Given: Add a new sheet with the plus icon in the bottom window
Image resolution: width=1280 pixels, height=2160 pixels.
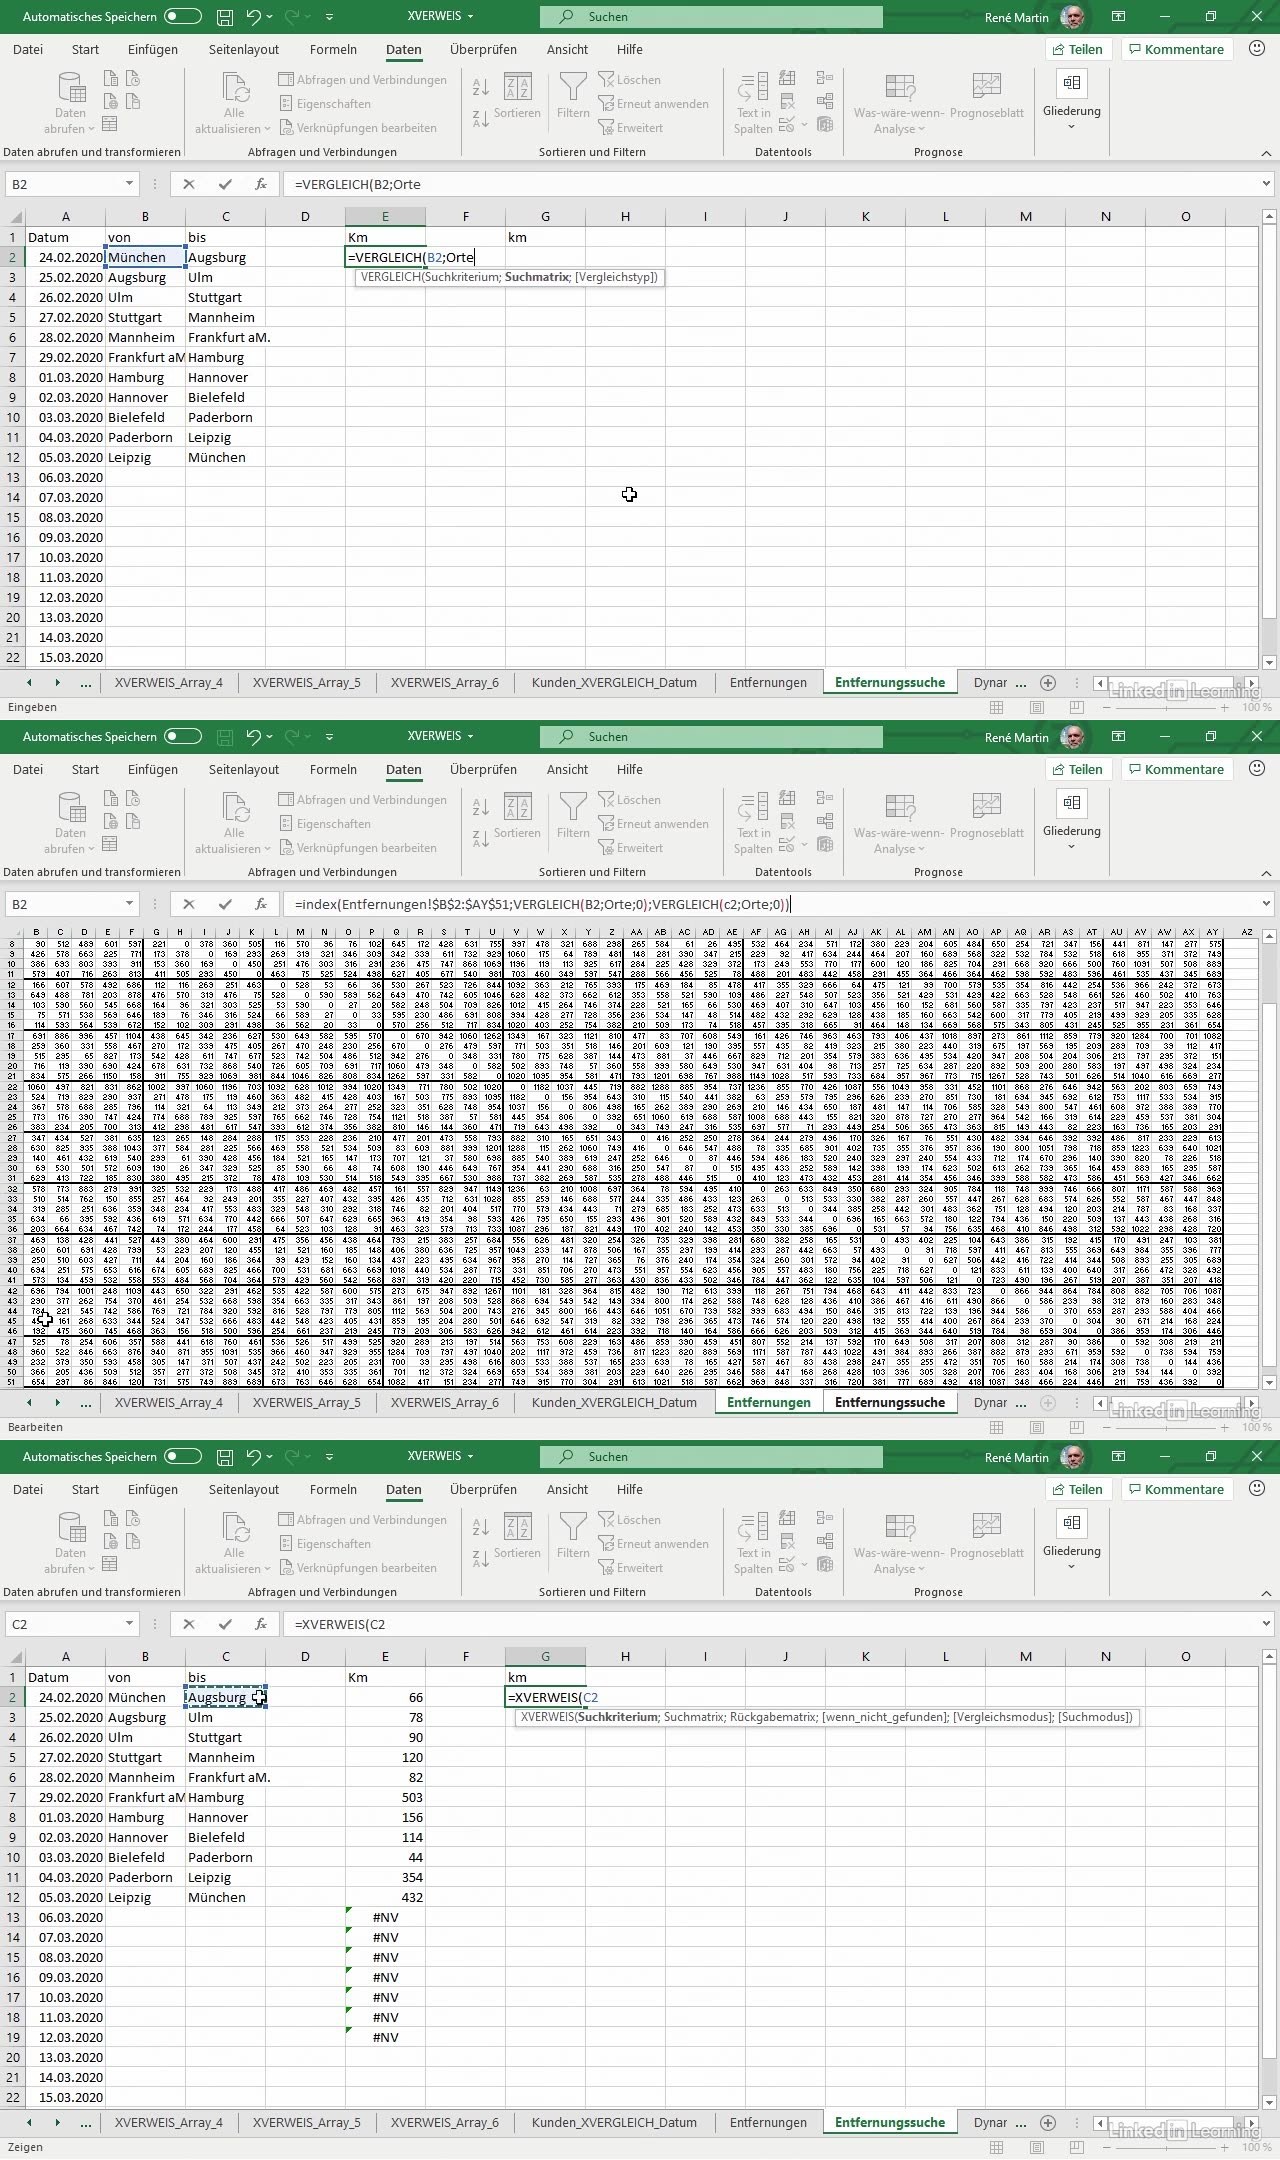Looking at the screenshot, I should [x=1048, y=2122].
